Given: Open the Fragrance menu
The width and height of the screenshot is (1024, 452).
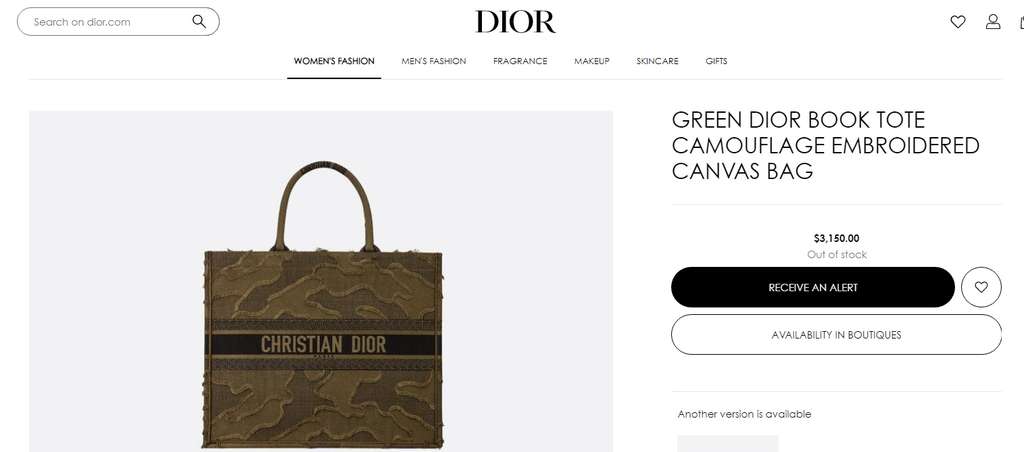Looking at the screenshot, I should tap(520, 61).
